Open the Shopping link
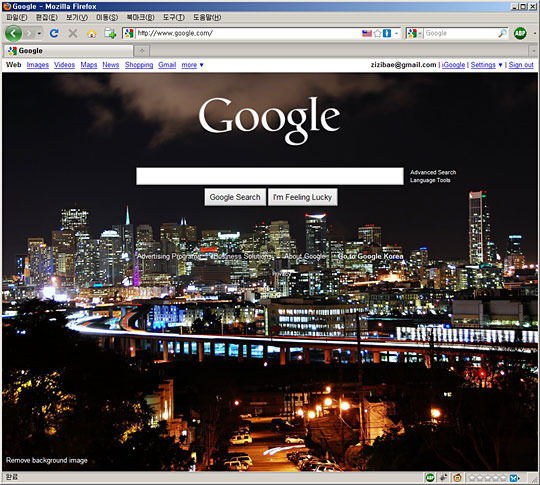This screenshot has height=485, width=540. click(x=139, y=65)
